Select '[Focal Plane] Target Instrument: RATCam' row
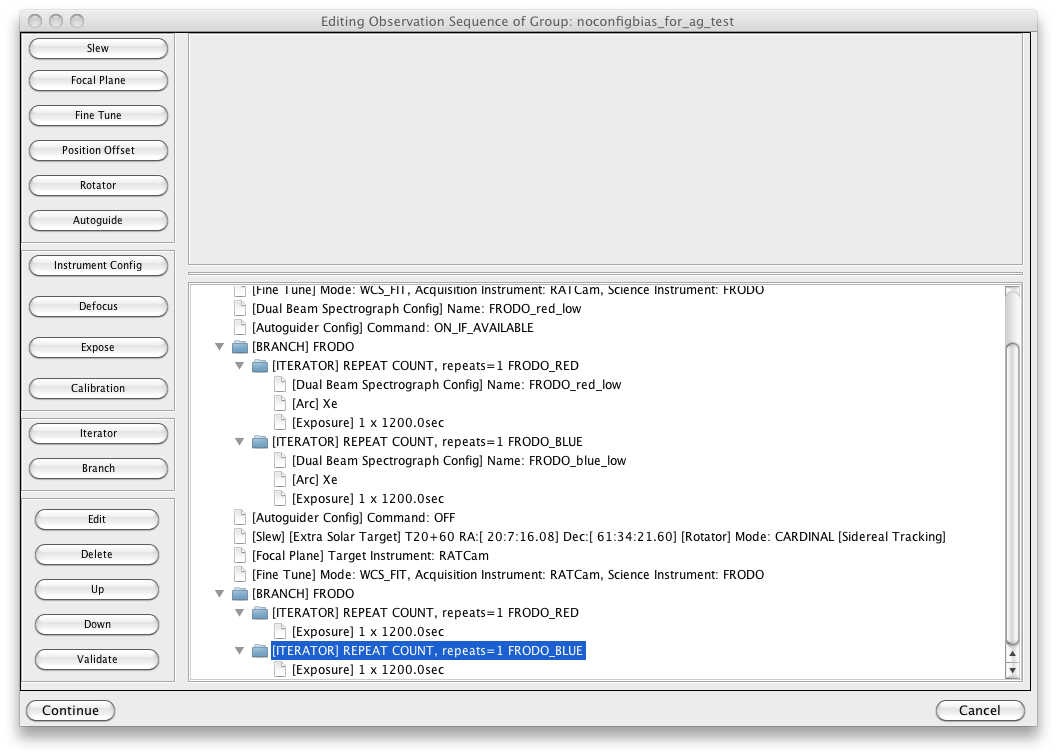 [370, 556]
